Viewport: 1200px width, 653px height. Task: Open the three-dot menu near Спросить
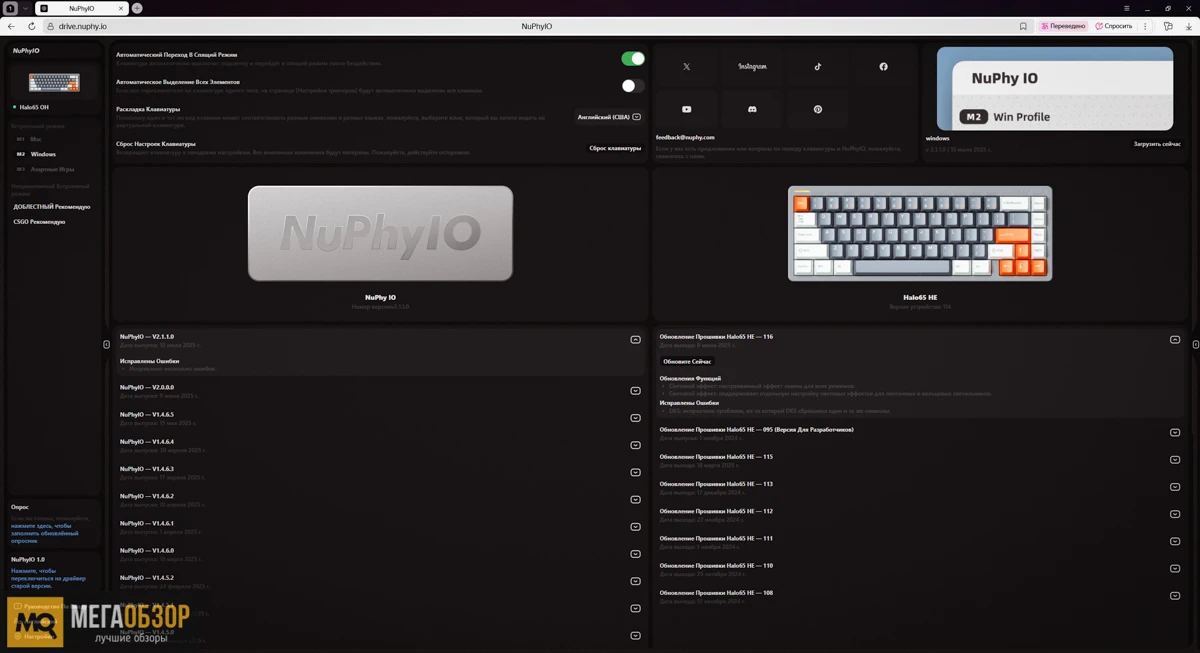pos(1147,26)
